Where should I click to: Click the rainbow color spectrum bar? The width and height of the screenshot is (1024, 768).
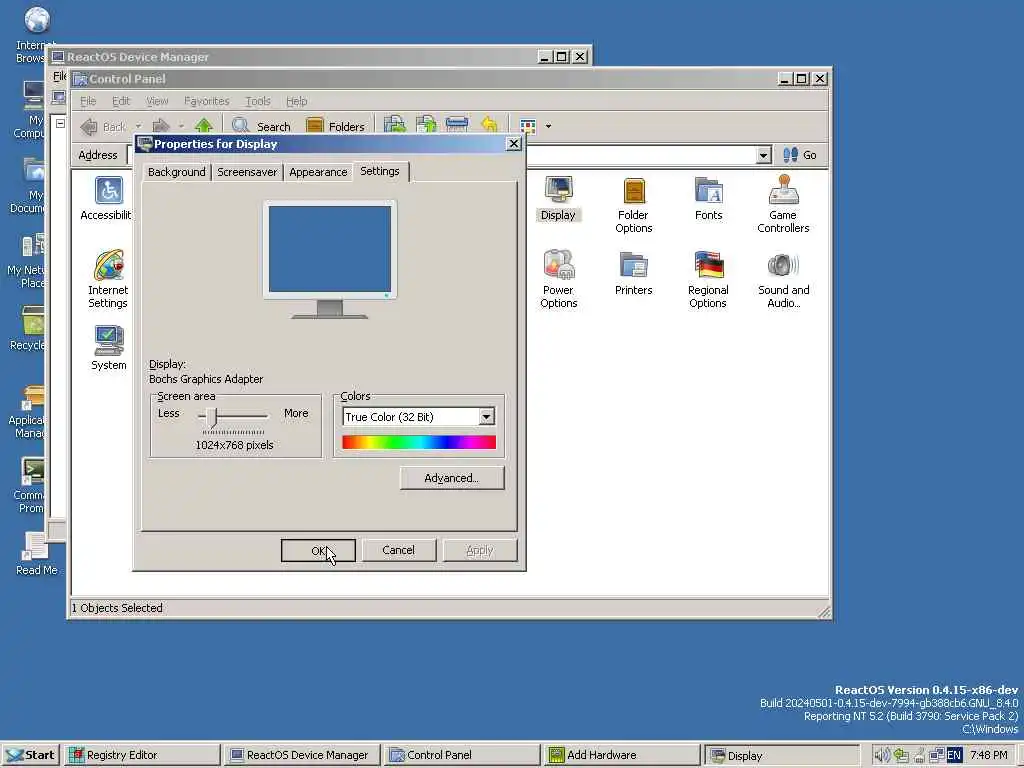[419, 442]
